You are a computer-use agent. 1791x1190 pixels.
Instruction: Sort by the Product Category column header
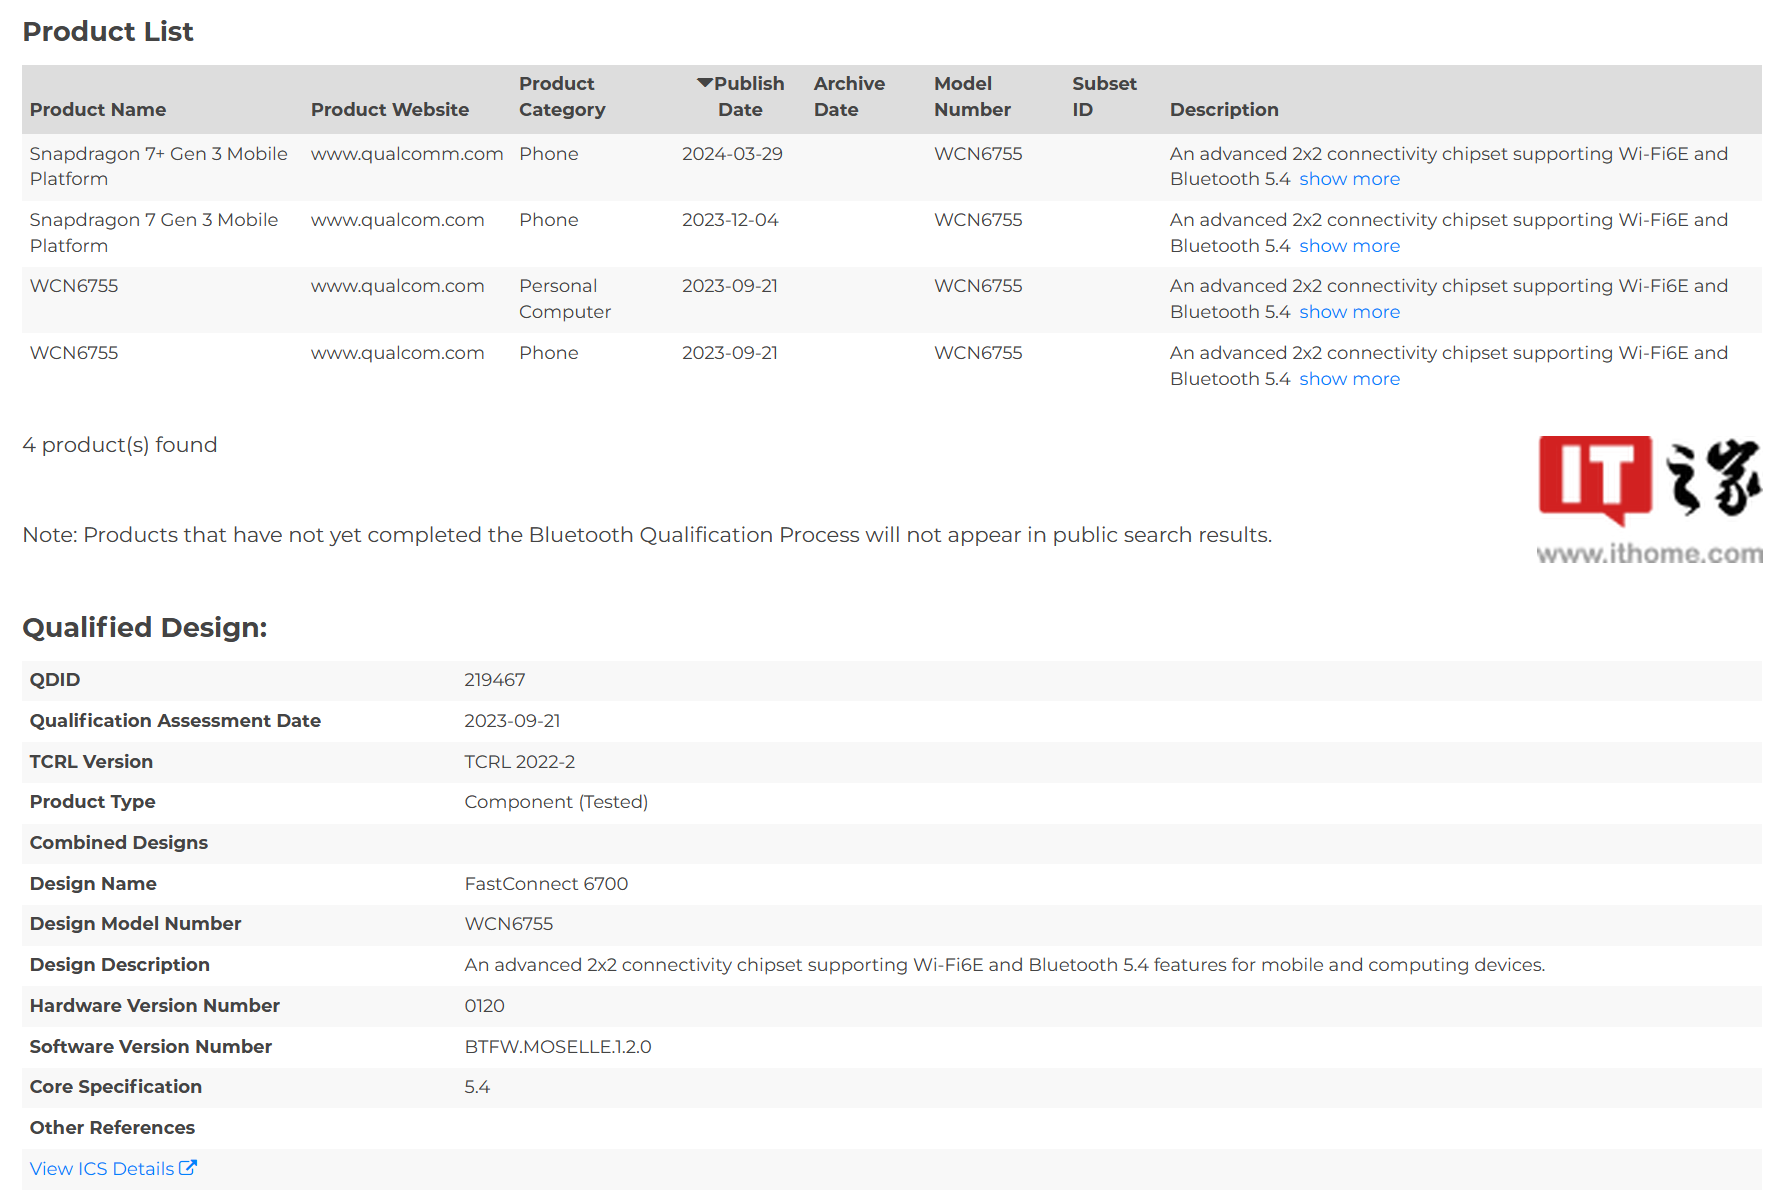562,97
